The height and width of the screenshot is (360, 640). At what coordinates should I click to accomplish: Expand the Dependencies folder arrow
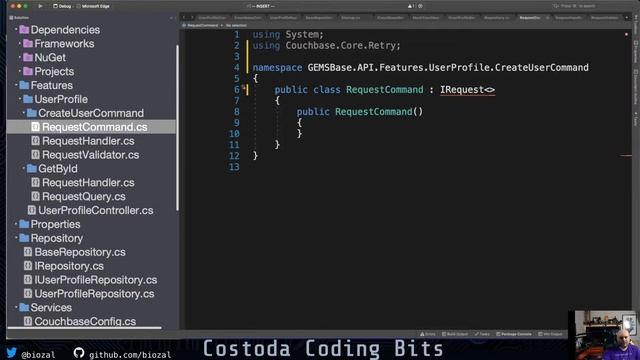(16, 29)
